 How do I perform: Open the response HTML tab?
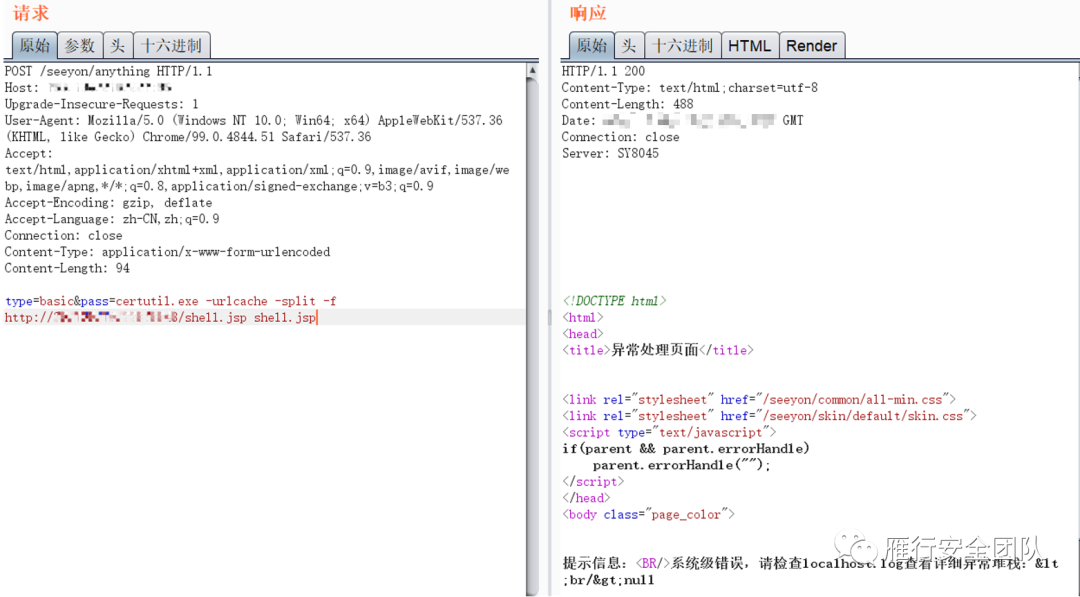[x=749, y=45]
